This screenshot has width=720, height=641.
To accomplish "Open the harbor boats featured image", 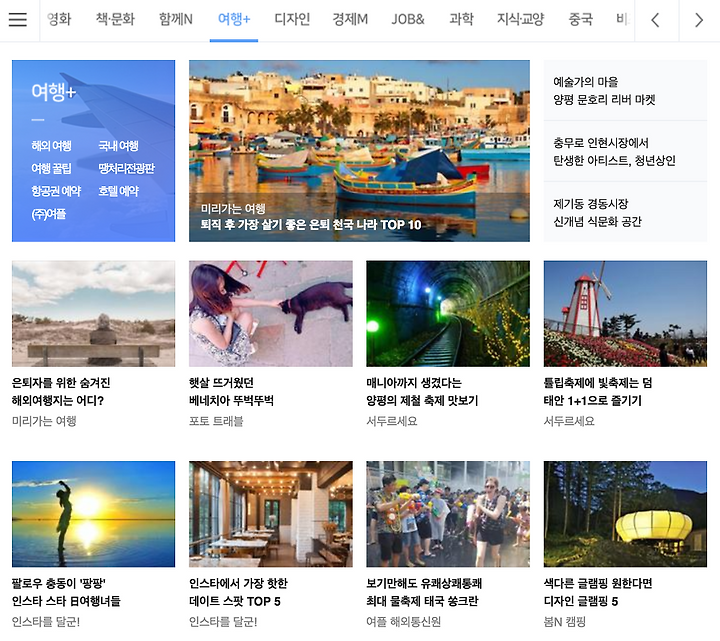I will coord(359,151).
